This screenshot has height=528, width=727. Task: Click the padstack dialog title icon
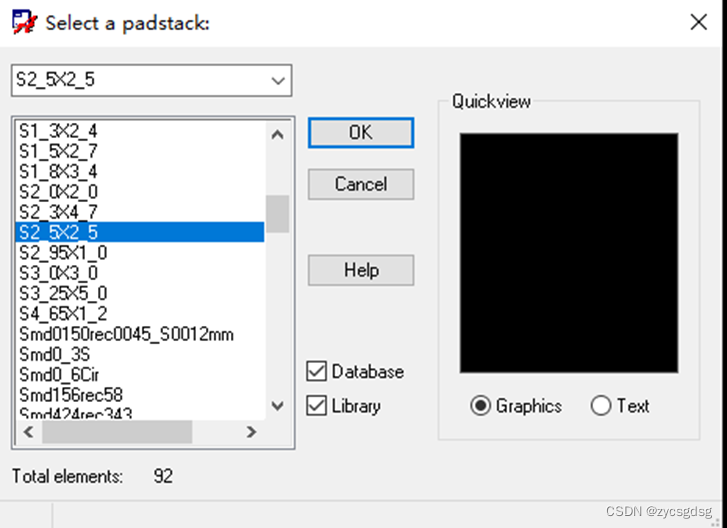pos(24,21)
